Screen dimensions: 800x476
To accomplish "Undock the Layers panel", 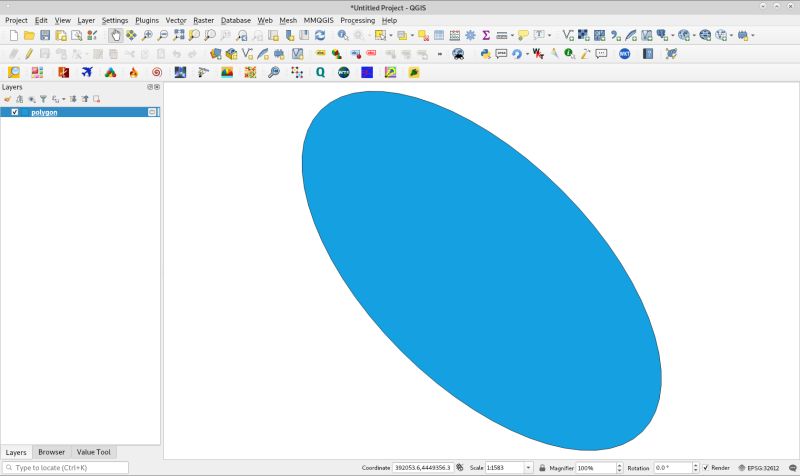I will [150, 87].
